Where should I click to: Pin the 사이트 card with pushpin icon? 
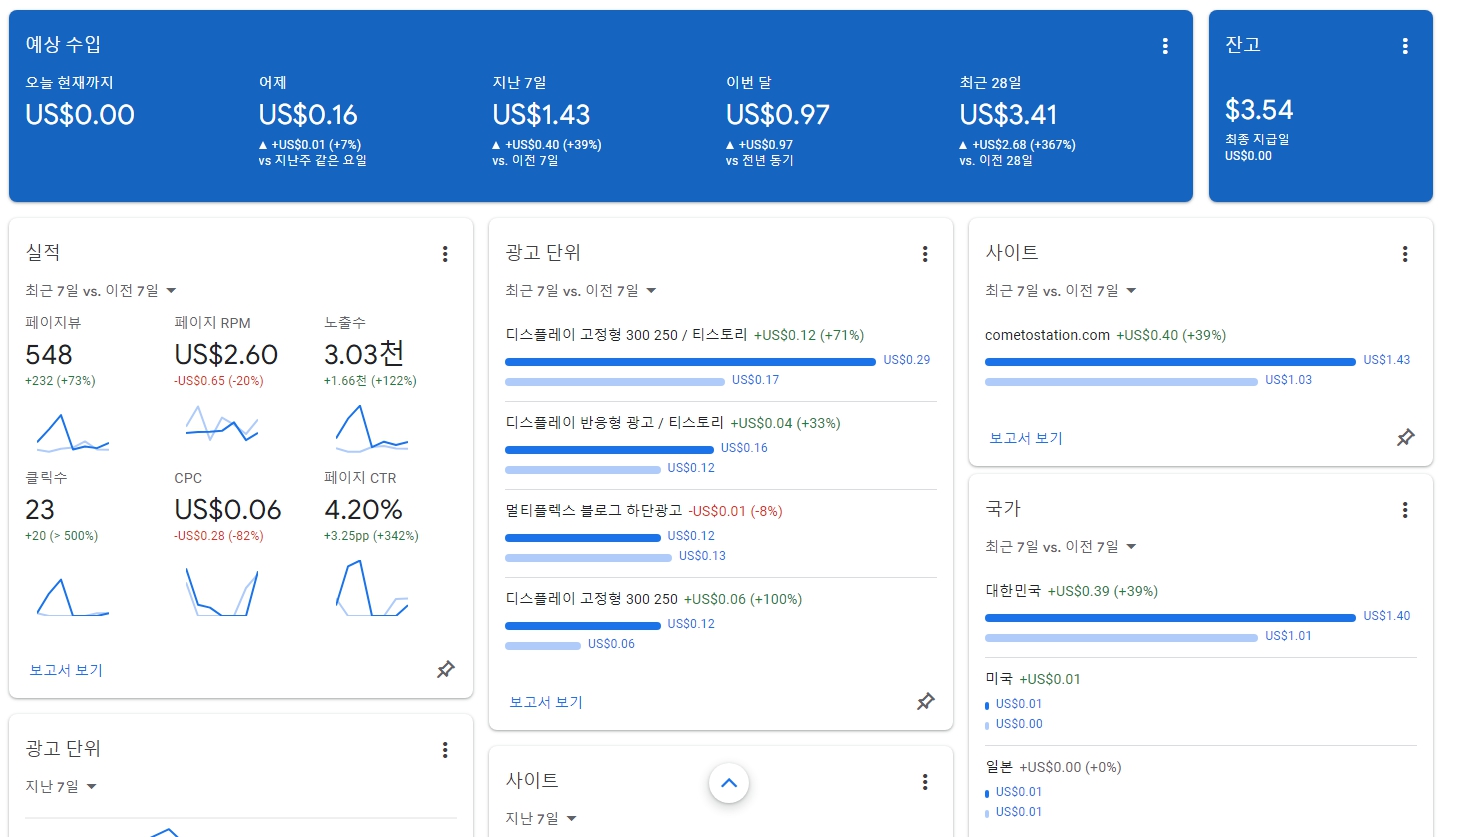click(x=1406, y=438)
